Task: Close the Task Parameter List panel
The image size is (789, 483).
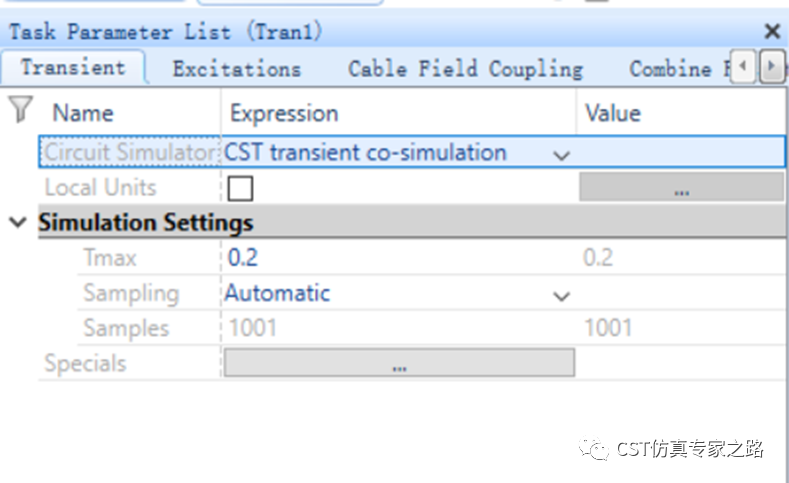Action: click(771, 31)
